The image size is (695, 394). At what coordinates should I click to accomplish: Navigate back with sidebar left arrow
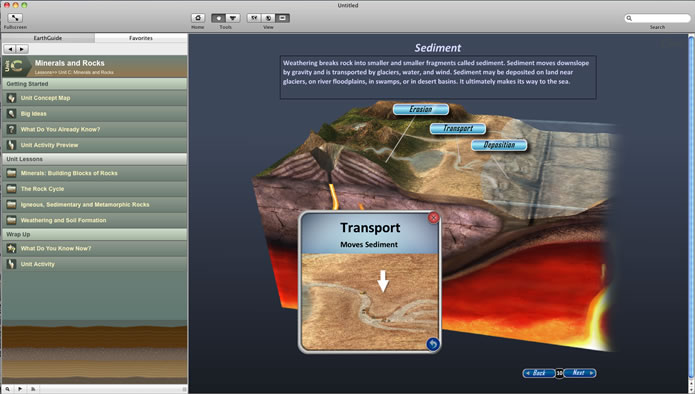click(x=10, y=49)
